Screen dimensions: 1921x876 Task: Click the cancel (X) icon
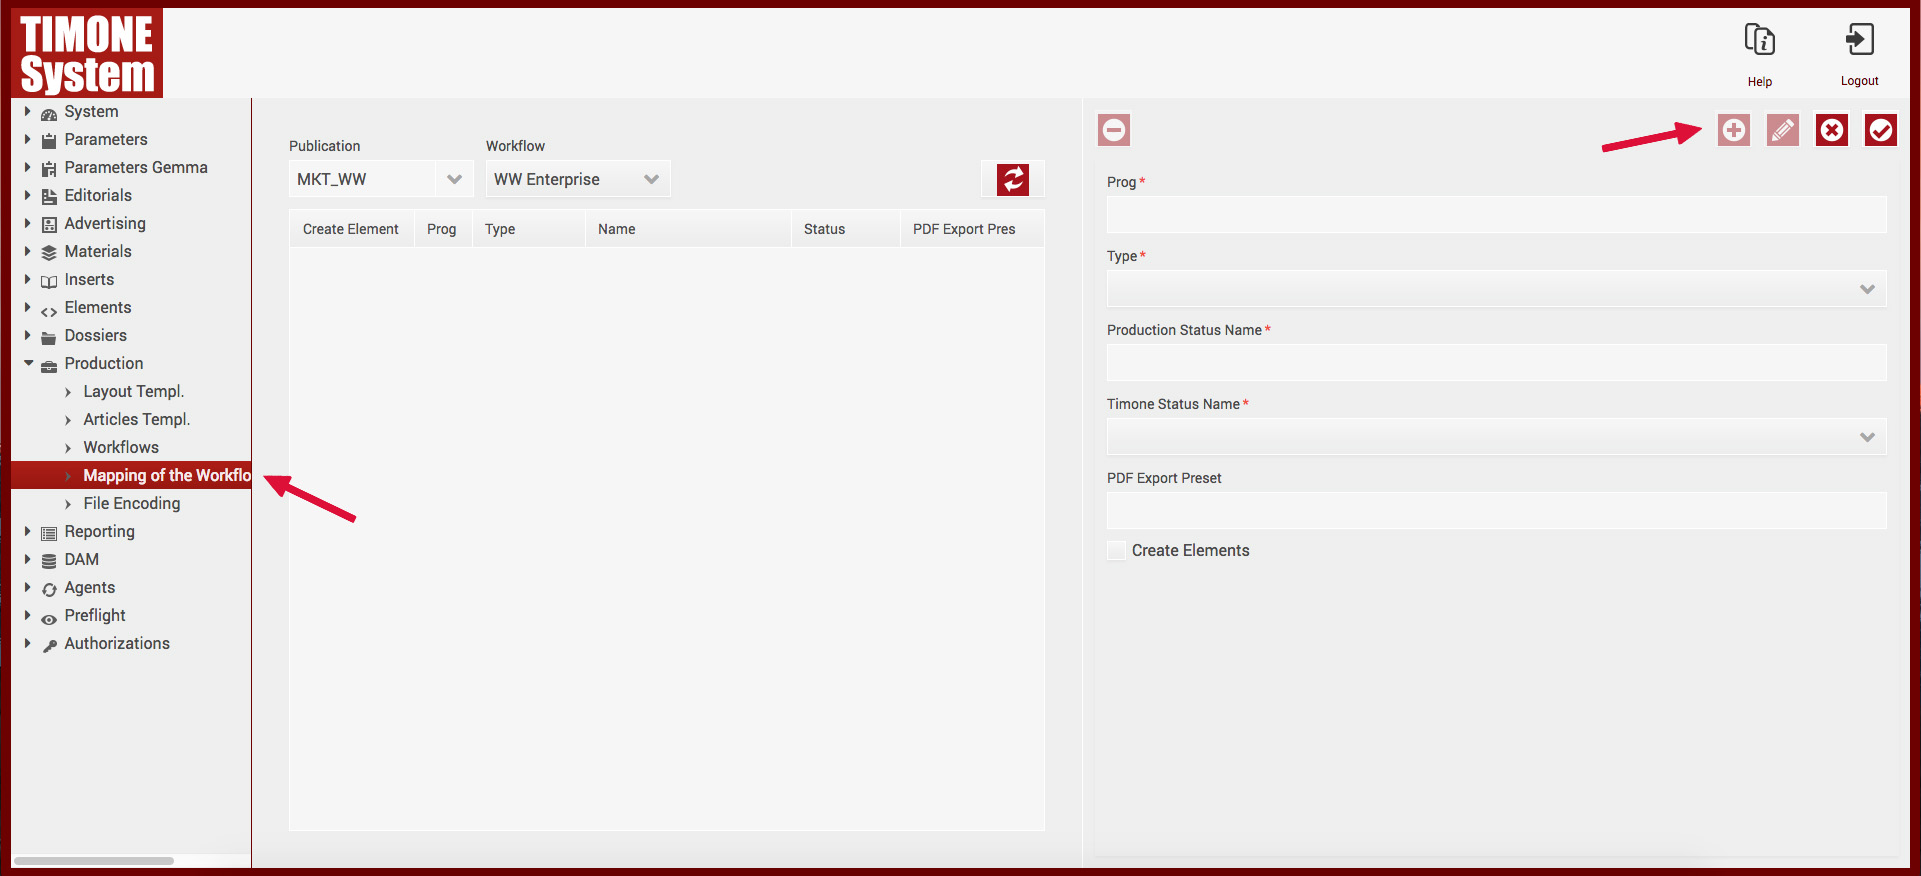click(x=1832, y=130)
